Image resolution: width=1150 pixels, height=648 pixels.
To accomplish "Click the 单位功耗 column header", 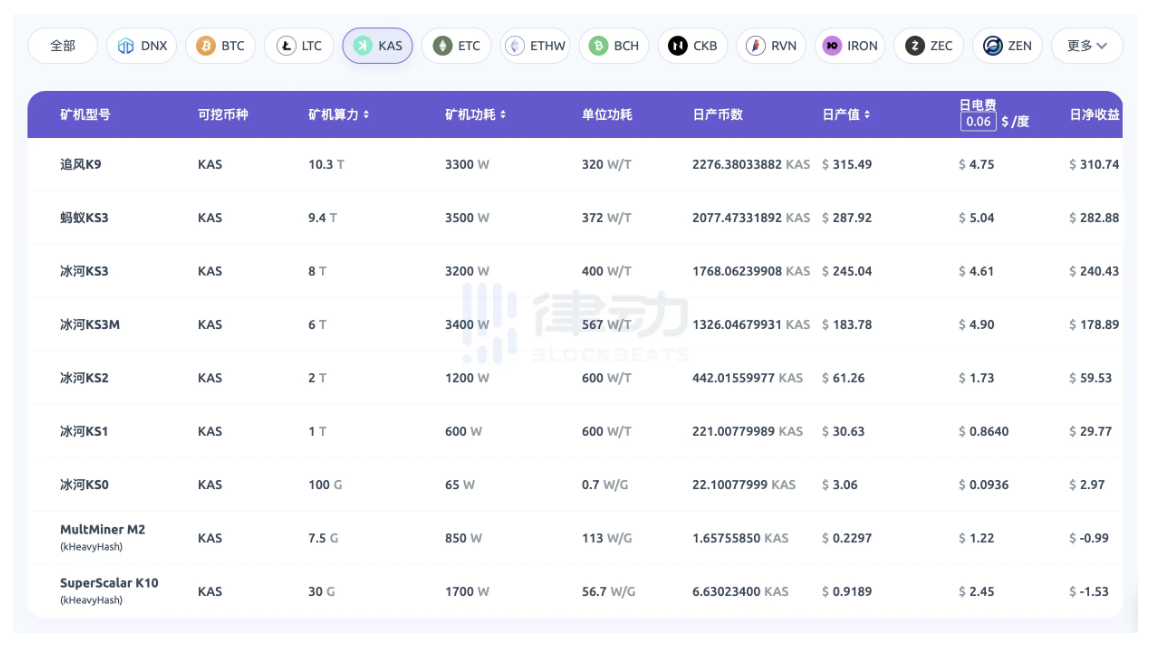I will point(607,115).
